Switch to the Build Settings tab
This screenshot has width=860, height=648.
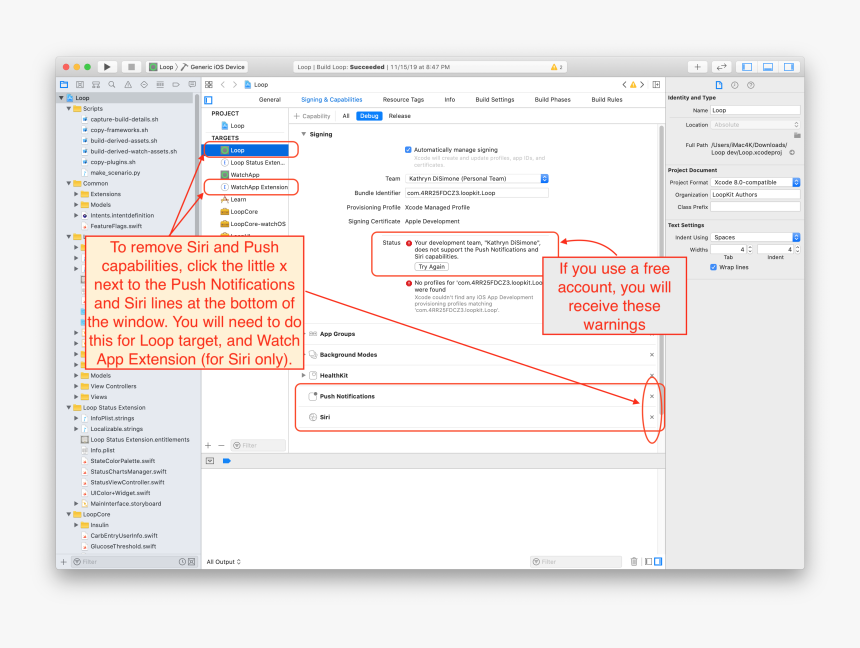coord(495,100)
